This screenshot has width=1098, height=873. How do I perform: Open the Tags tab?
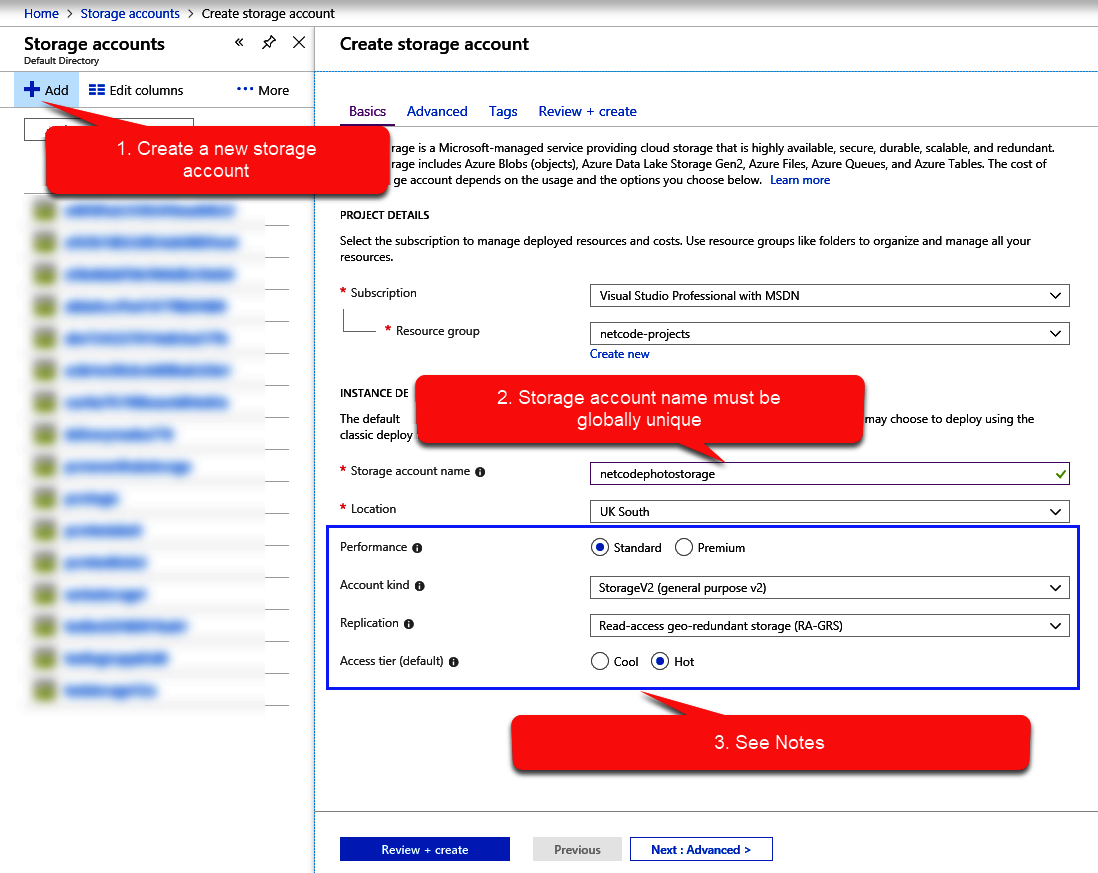point(503,111)
